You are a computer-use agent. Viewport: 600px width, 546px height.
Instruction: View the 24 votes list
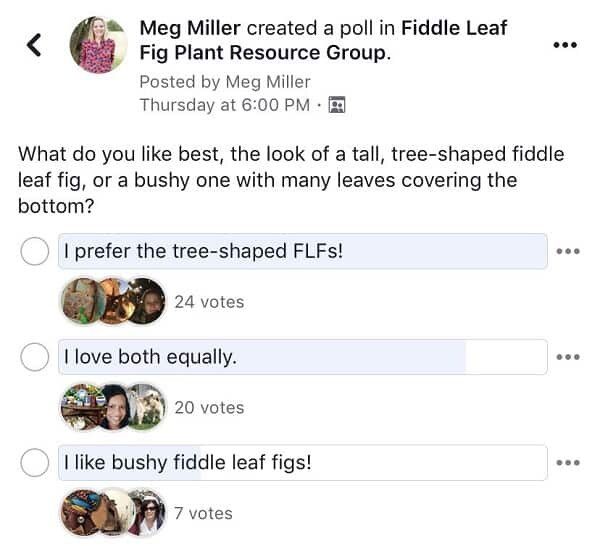coord(209,302)
